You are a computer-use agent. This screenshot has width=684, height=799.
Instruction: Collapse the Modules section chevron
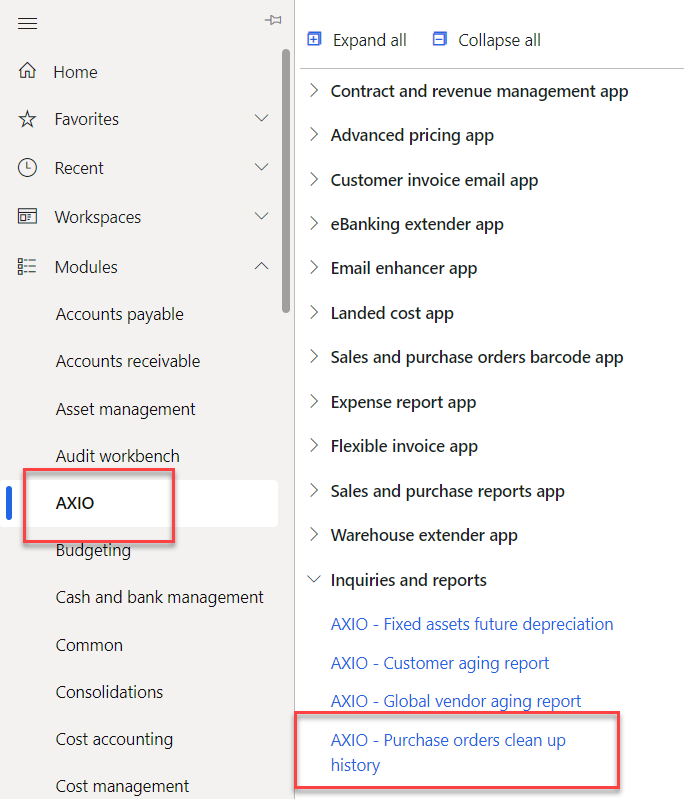[262, 266]
